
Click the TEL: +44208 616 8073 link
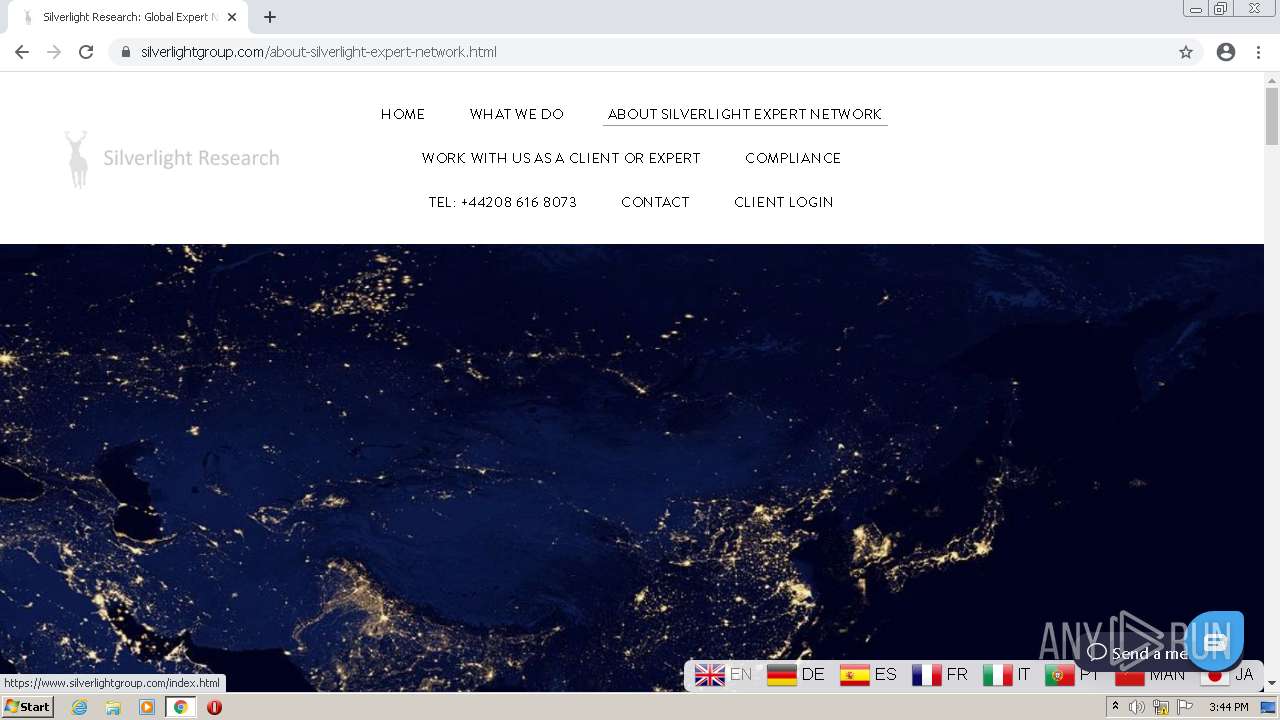[x=503, y=202]
